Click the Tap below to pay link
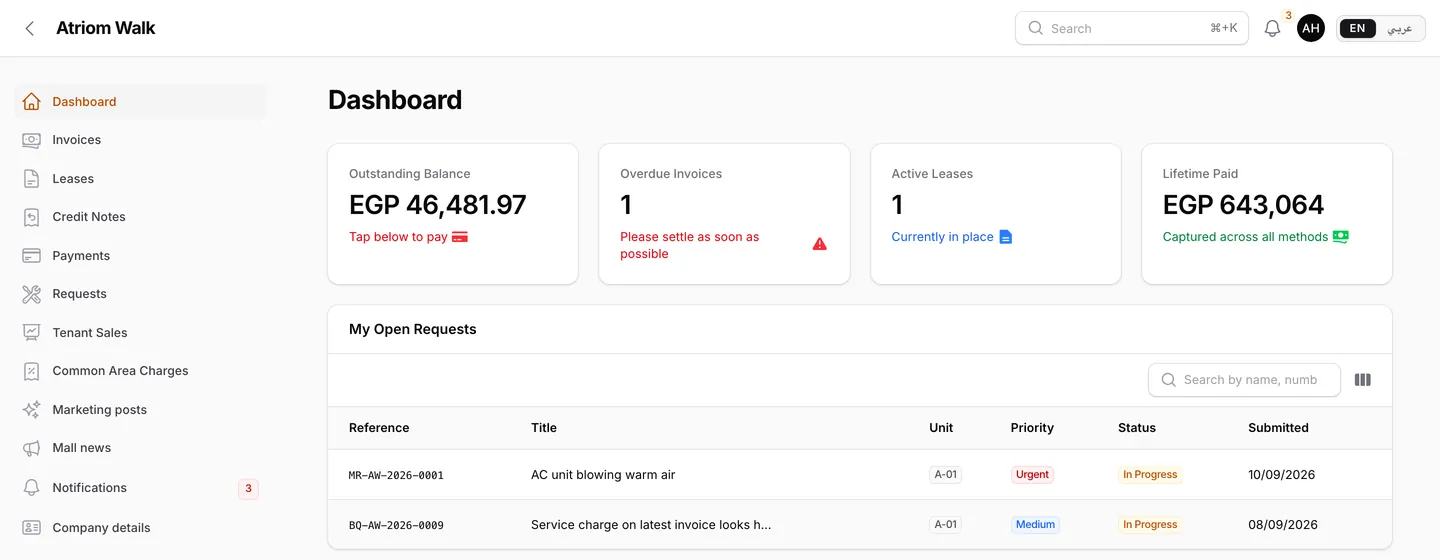Screen dimensions: 1440x560 coord(398,237)
